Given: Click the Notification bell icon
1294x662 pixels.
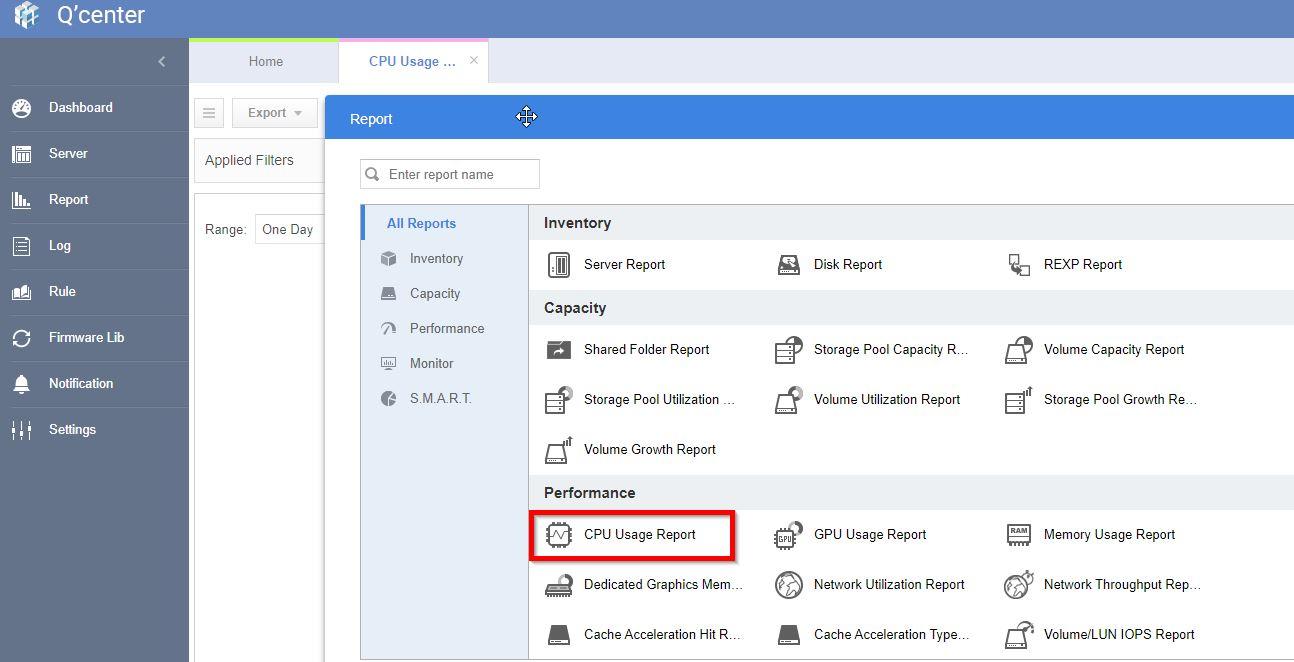Looking at the screenshot, I should click(x=22, y=384).
